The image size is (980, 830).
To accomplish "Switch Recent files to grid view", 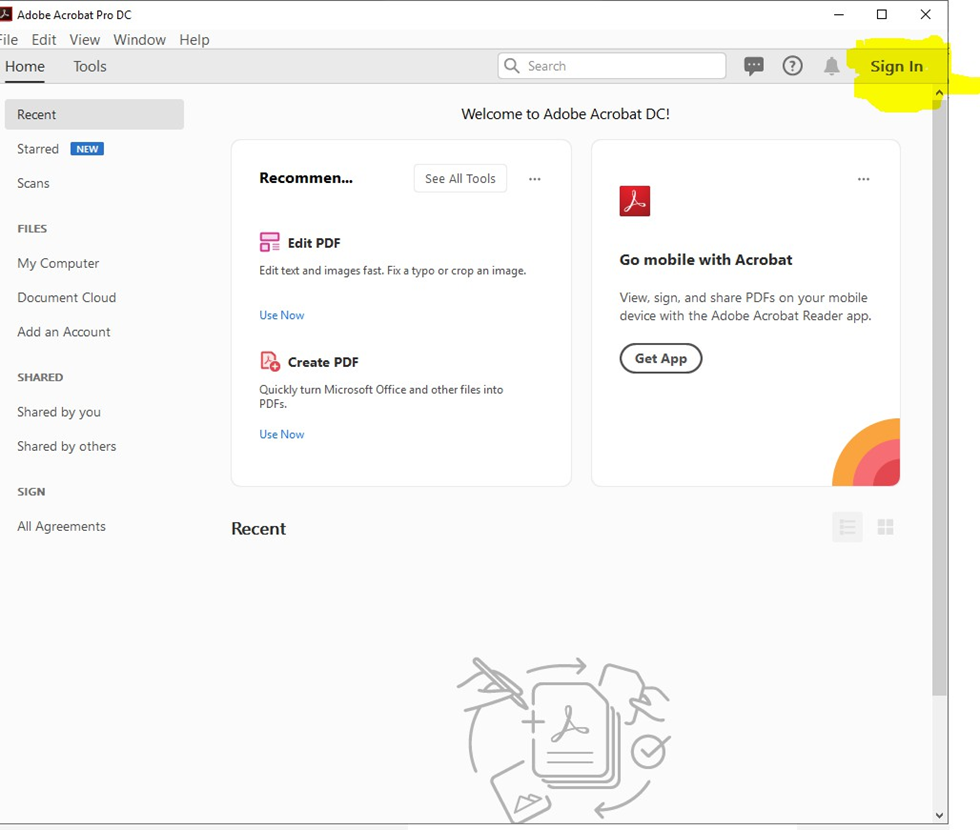I will tap(886, 527).
